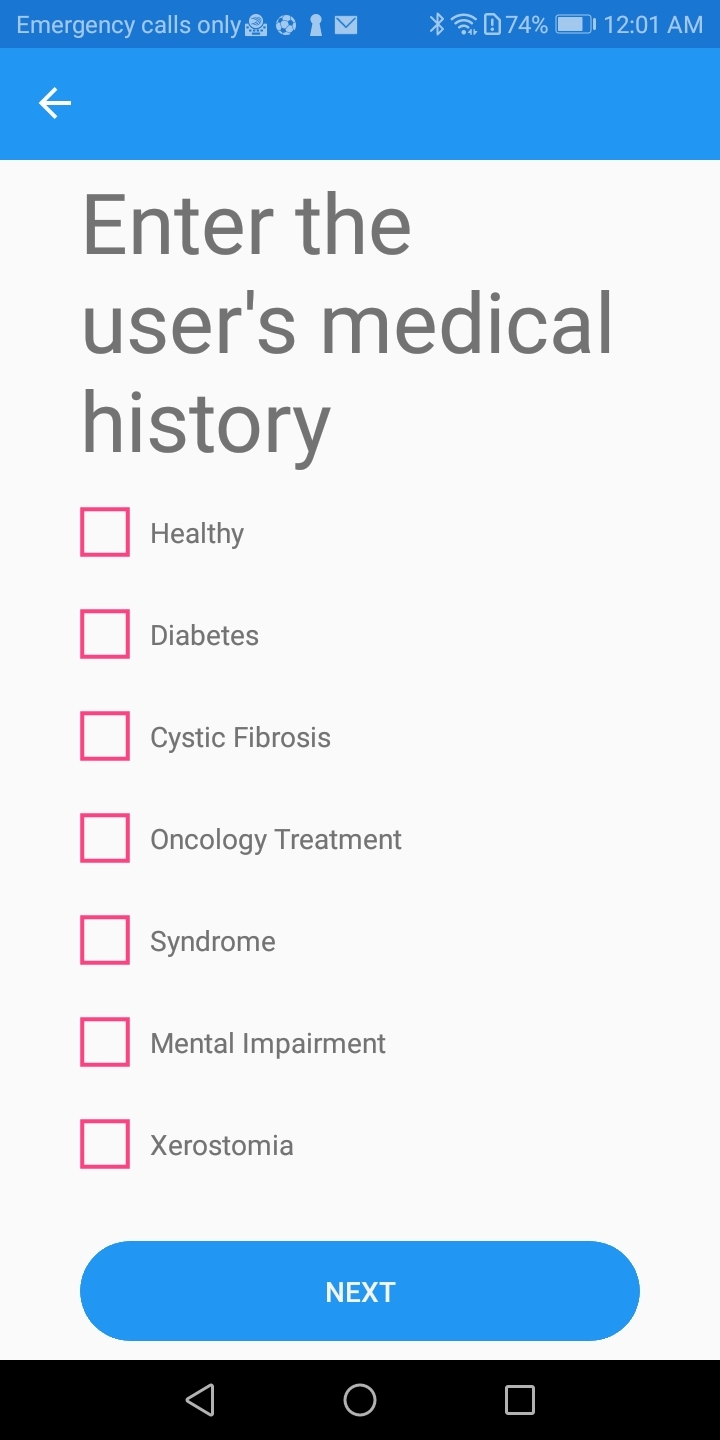Tap the Android back navigation triangle
The height and width of the screenshot is (1440, 720).
tap(200, 1399)
